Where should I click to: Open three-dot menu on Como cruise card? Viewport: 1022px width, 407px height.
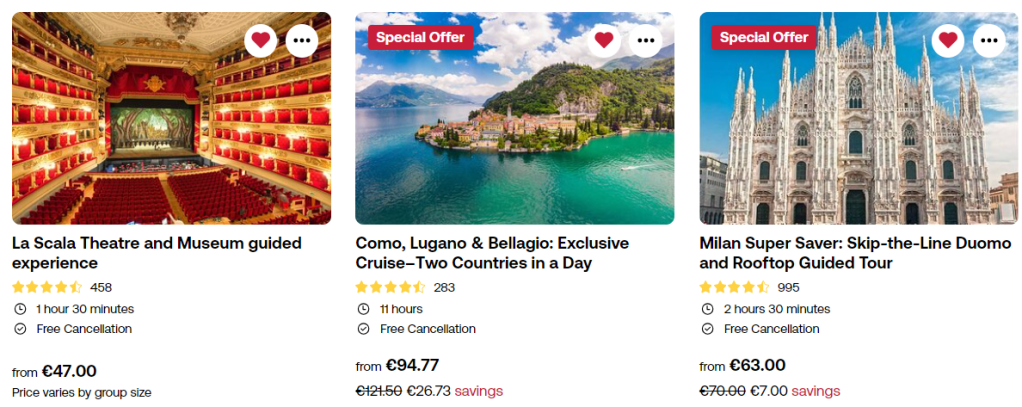point(646,40)
